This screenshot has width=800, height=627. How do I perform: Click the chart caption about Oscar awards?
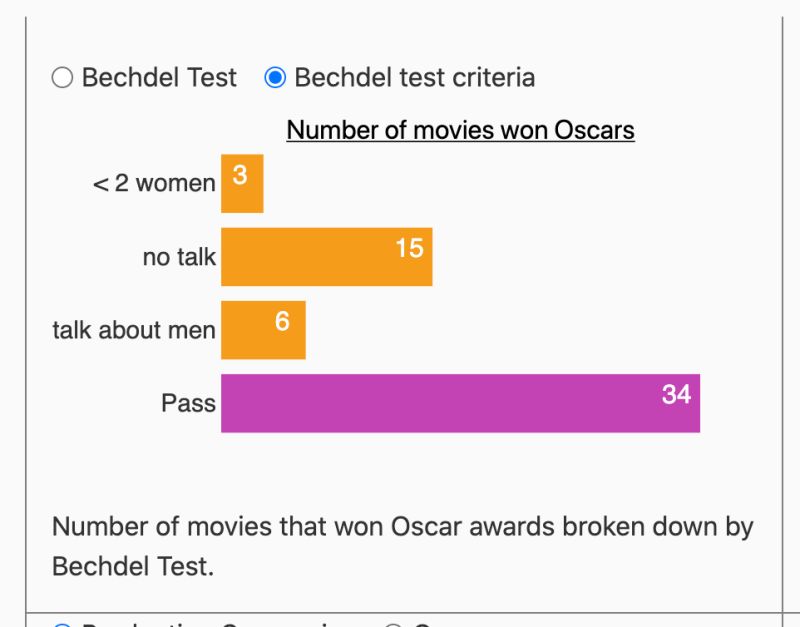pyautogui.click(x=402, y=545)
